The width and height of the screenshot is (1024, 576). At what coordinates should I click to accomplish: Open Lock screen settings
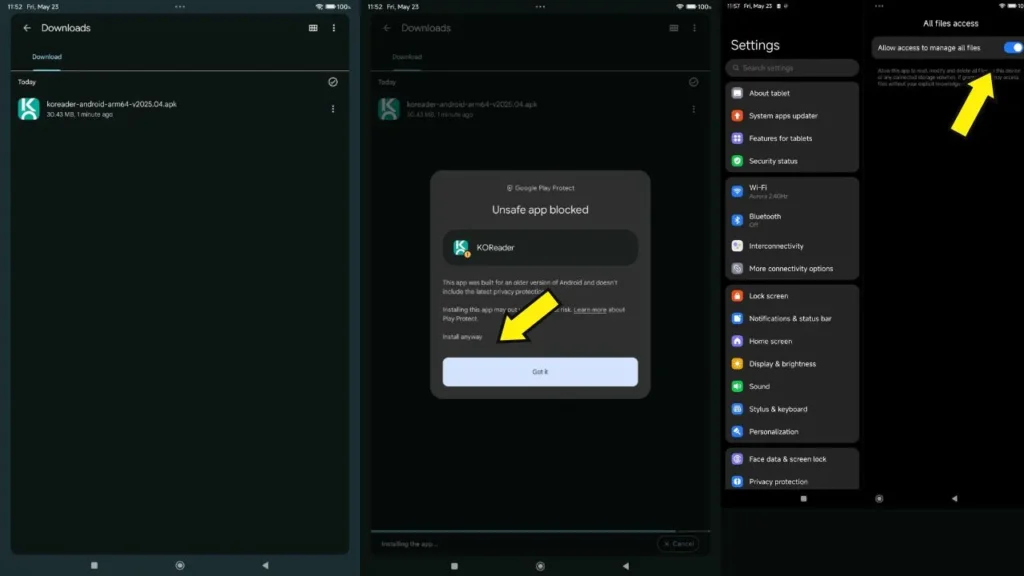click(x=792, y=296)
